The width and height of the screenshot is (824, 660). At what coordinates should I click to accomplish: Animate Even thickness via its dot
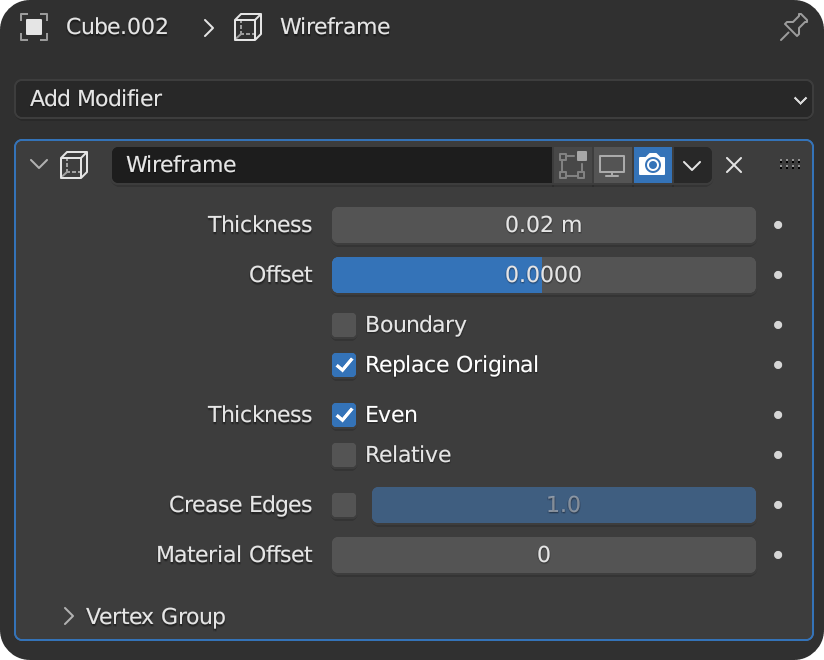click(x=778, y=415)
